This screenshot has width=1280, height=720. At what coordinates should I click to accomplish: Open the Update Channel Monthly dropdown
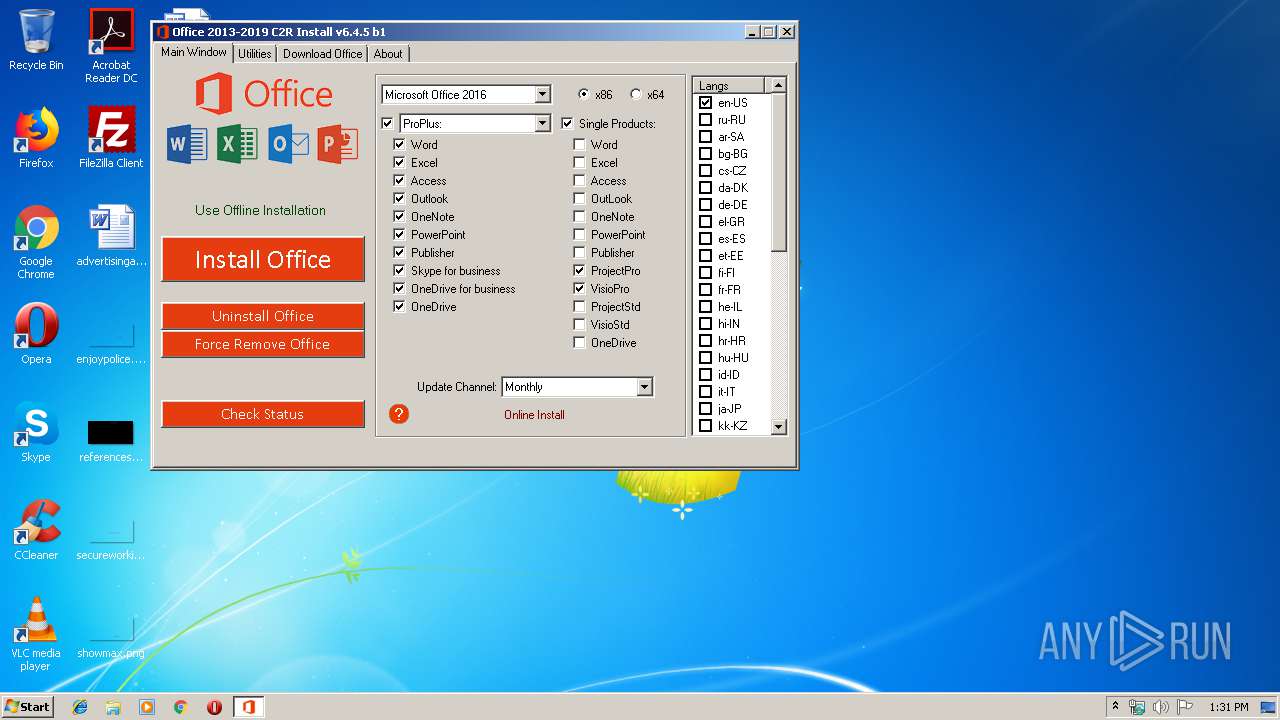[x=644, y=387]
